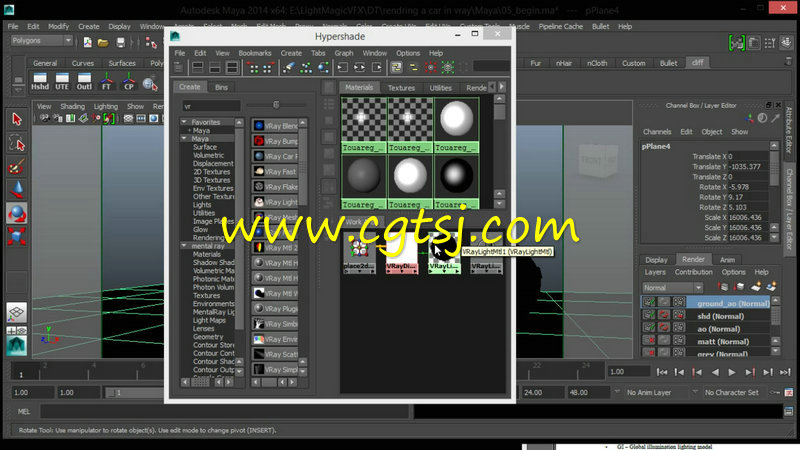Click the VRayDirt node swatch in work area
The height and width of the screenshot is (450, 800).
click(x=402, y=249)
